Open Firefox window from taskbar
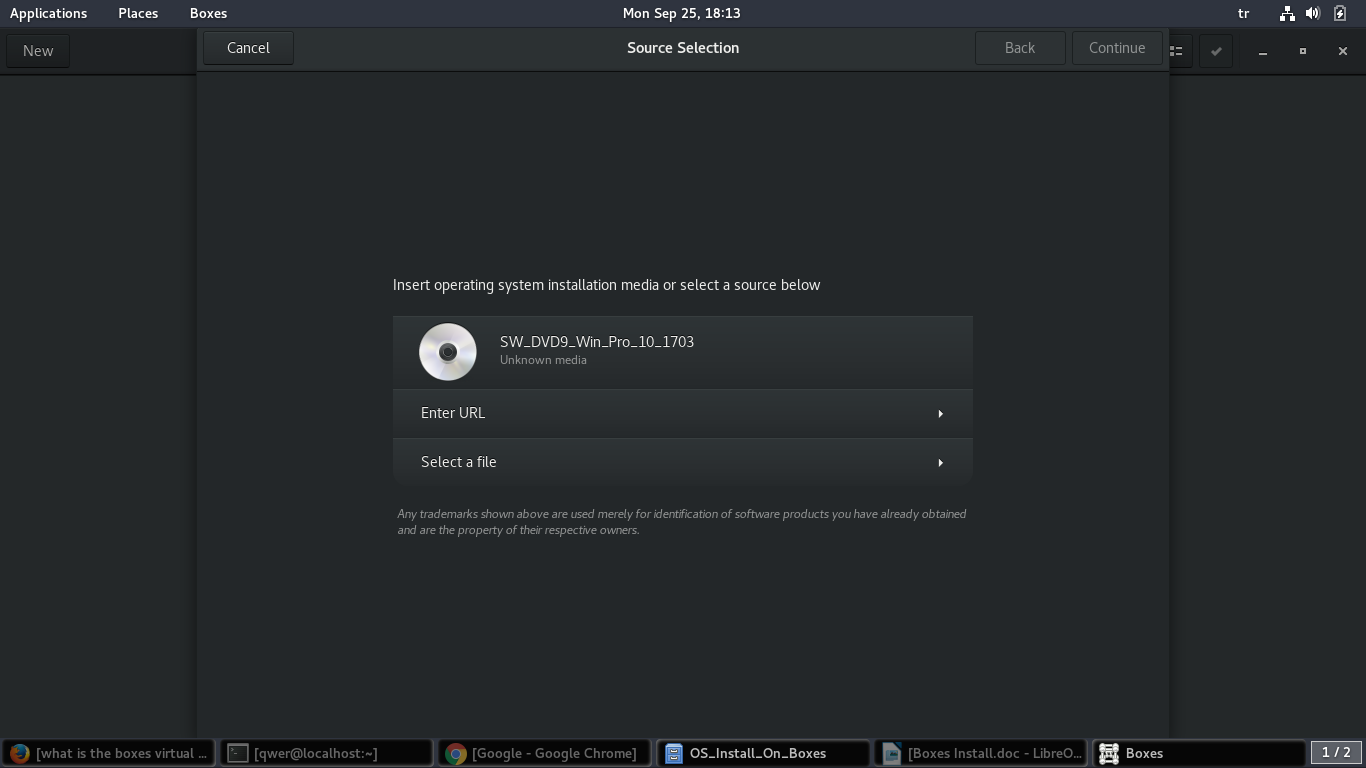This screenshot has width=1366, height=768. click(x=109, y=753)
